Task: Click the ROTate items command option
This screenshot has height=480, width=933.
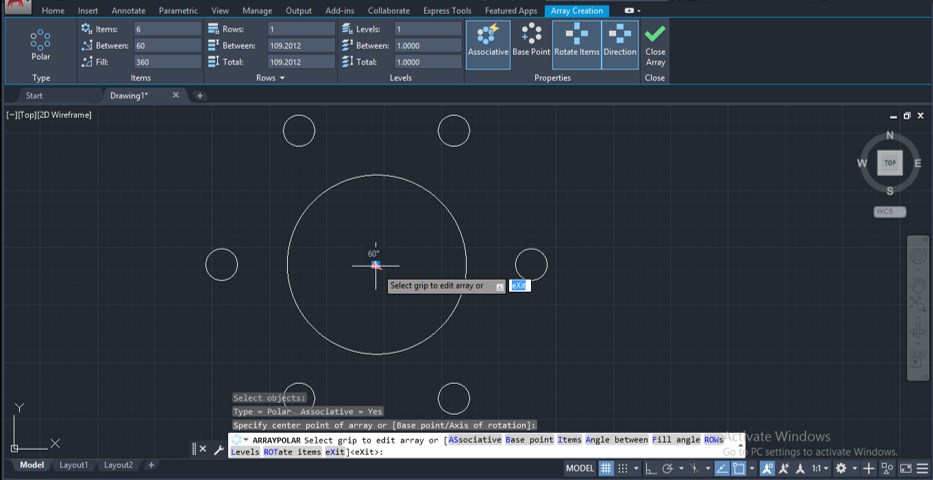Action: 292,452
